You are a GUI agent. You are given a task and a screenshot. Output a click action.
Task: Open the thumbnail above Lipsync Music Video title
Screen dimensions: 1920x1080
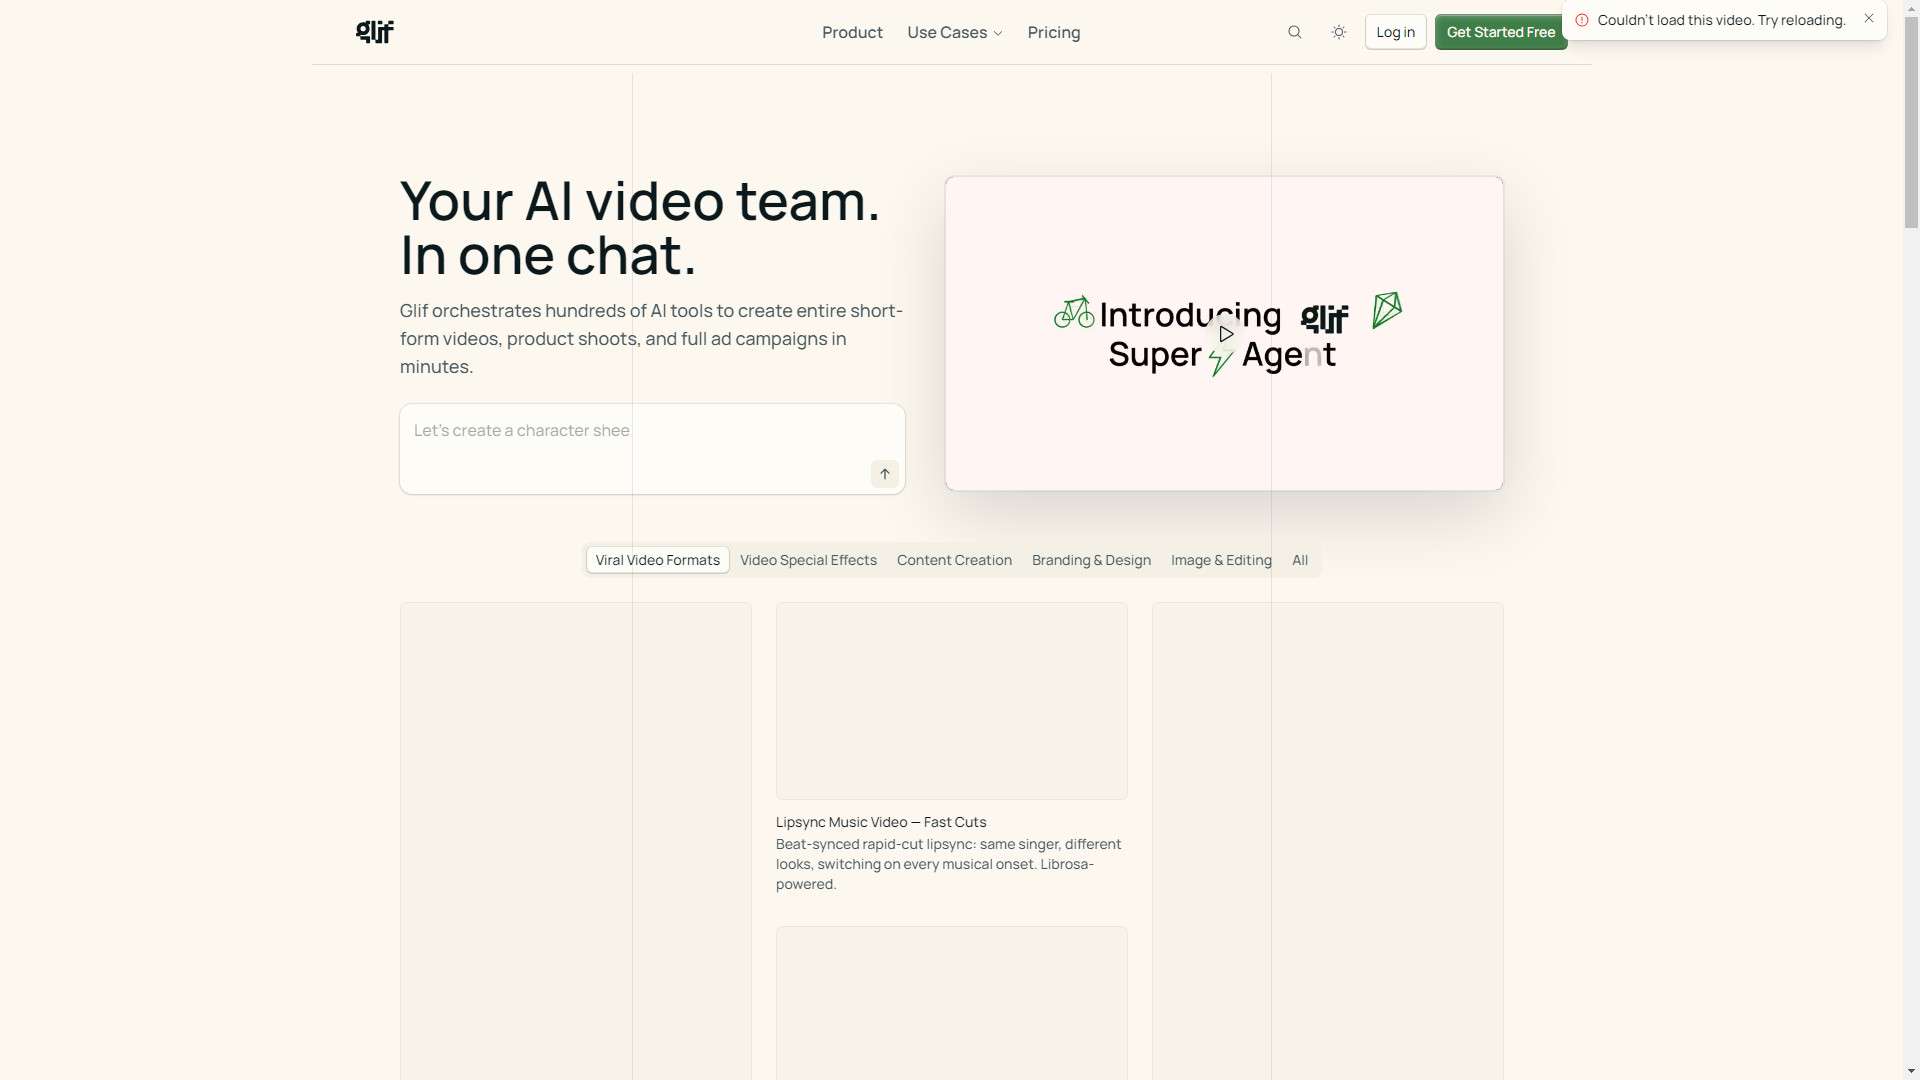[952, 701]
